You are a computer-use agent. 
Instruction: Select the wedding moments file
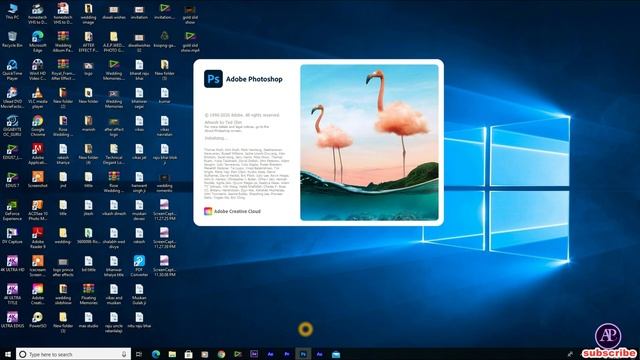pyautogui.click(x=164, y=182)
